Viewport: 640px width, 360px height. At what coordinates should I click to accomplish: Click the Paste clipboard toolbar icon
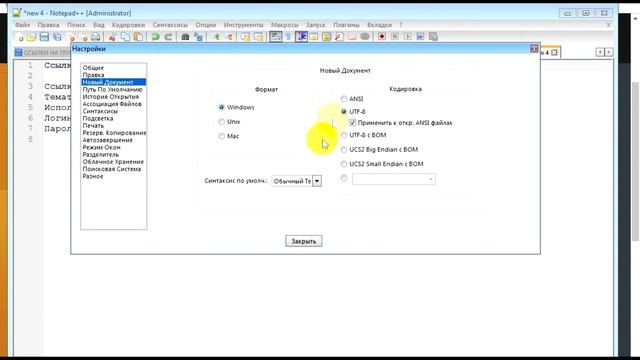[x=138, y=37]
